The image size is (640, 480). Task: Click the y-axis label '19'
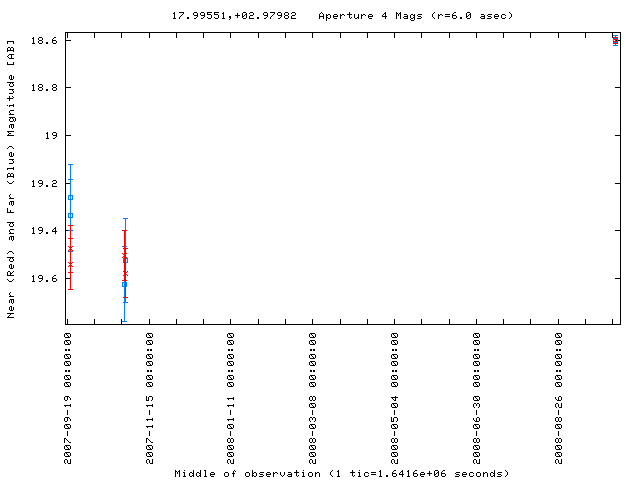(51, 136)
